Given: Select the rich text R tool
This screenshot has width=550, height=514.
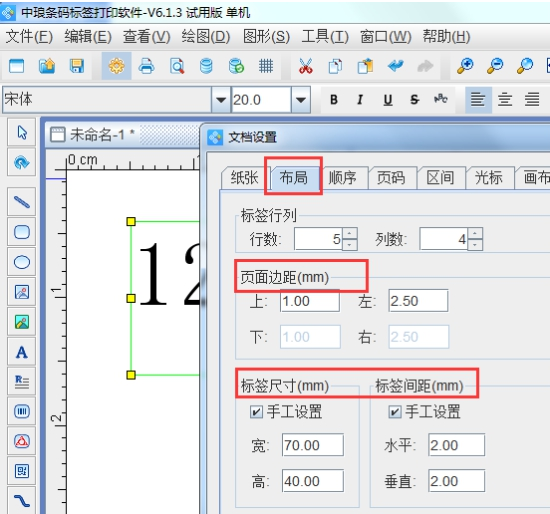Looking at the screenshot, I should (x=22, y=381).
